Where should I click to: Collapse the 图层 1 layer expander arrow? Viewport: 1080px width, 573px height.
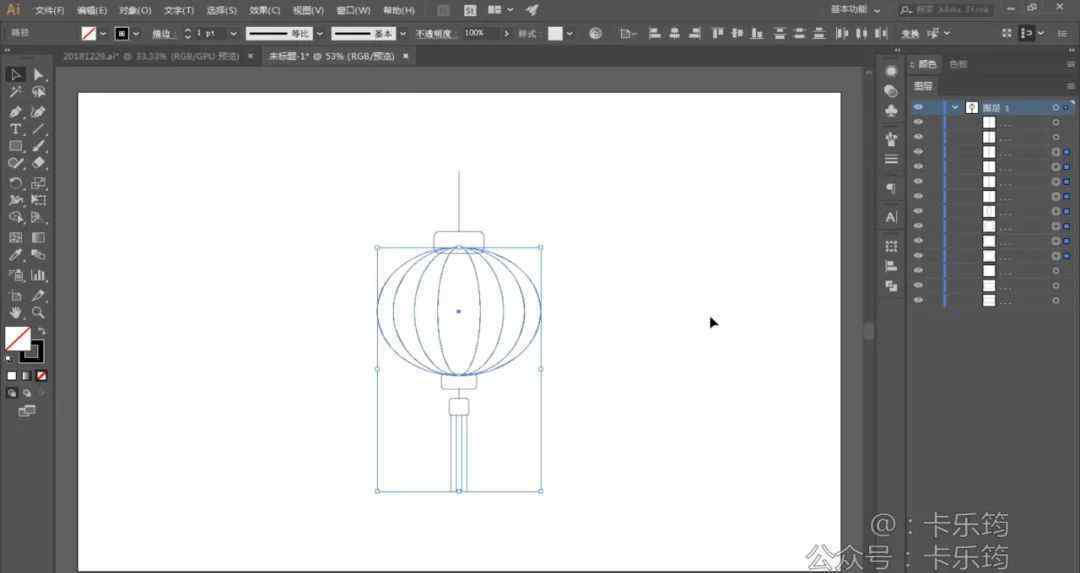955,108
